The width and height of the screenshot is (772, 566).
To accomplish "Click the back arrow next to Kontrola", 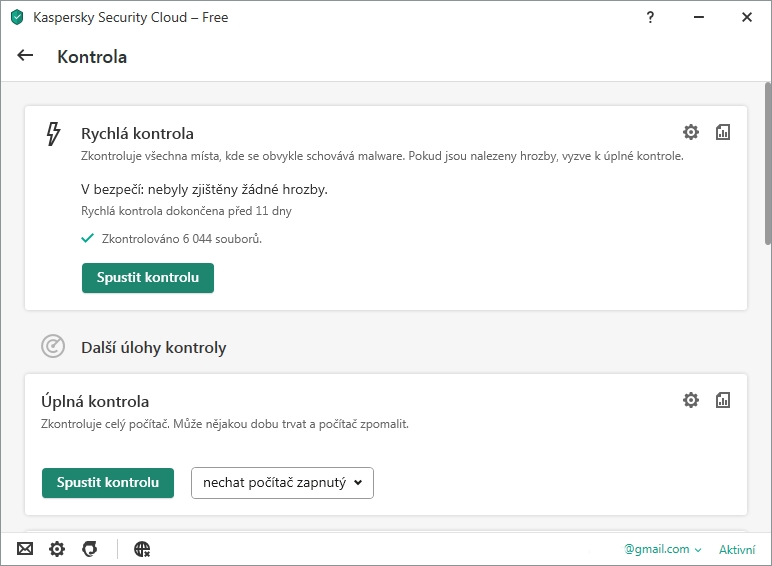I will coord(26,56).
